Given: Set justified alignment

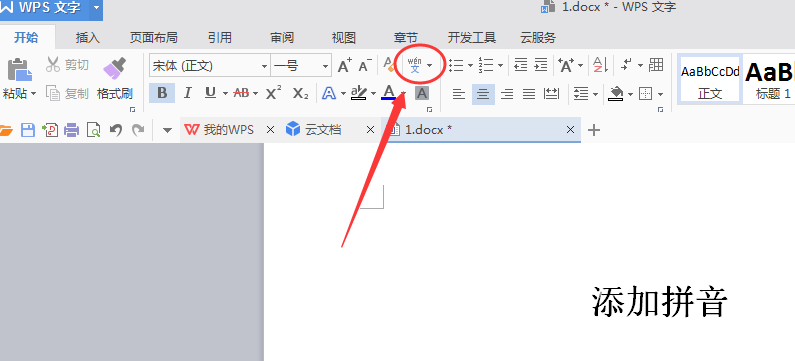Looking at the screenshot, I should pyautogui.click(x=529, y=94).
